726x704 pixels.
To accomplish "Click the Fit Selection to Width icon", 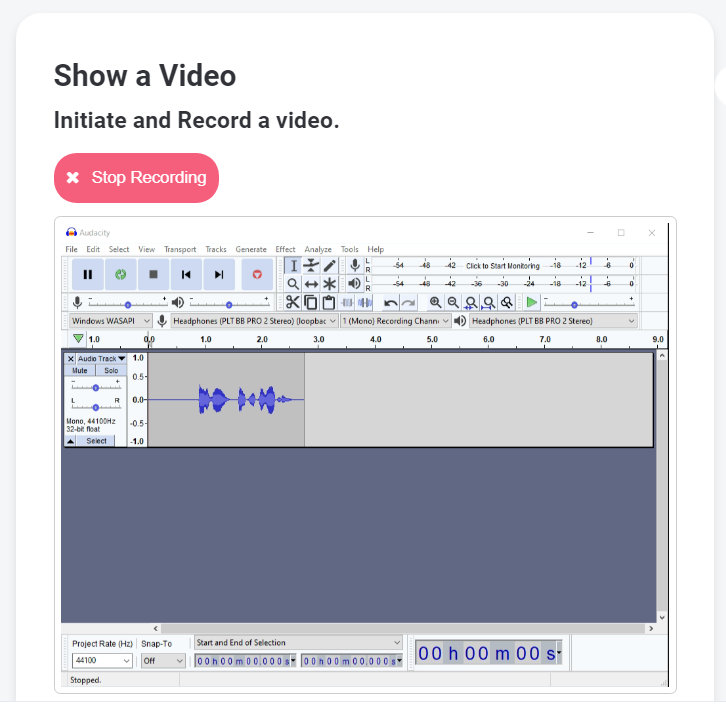I will [471, 303].
